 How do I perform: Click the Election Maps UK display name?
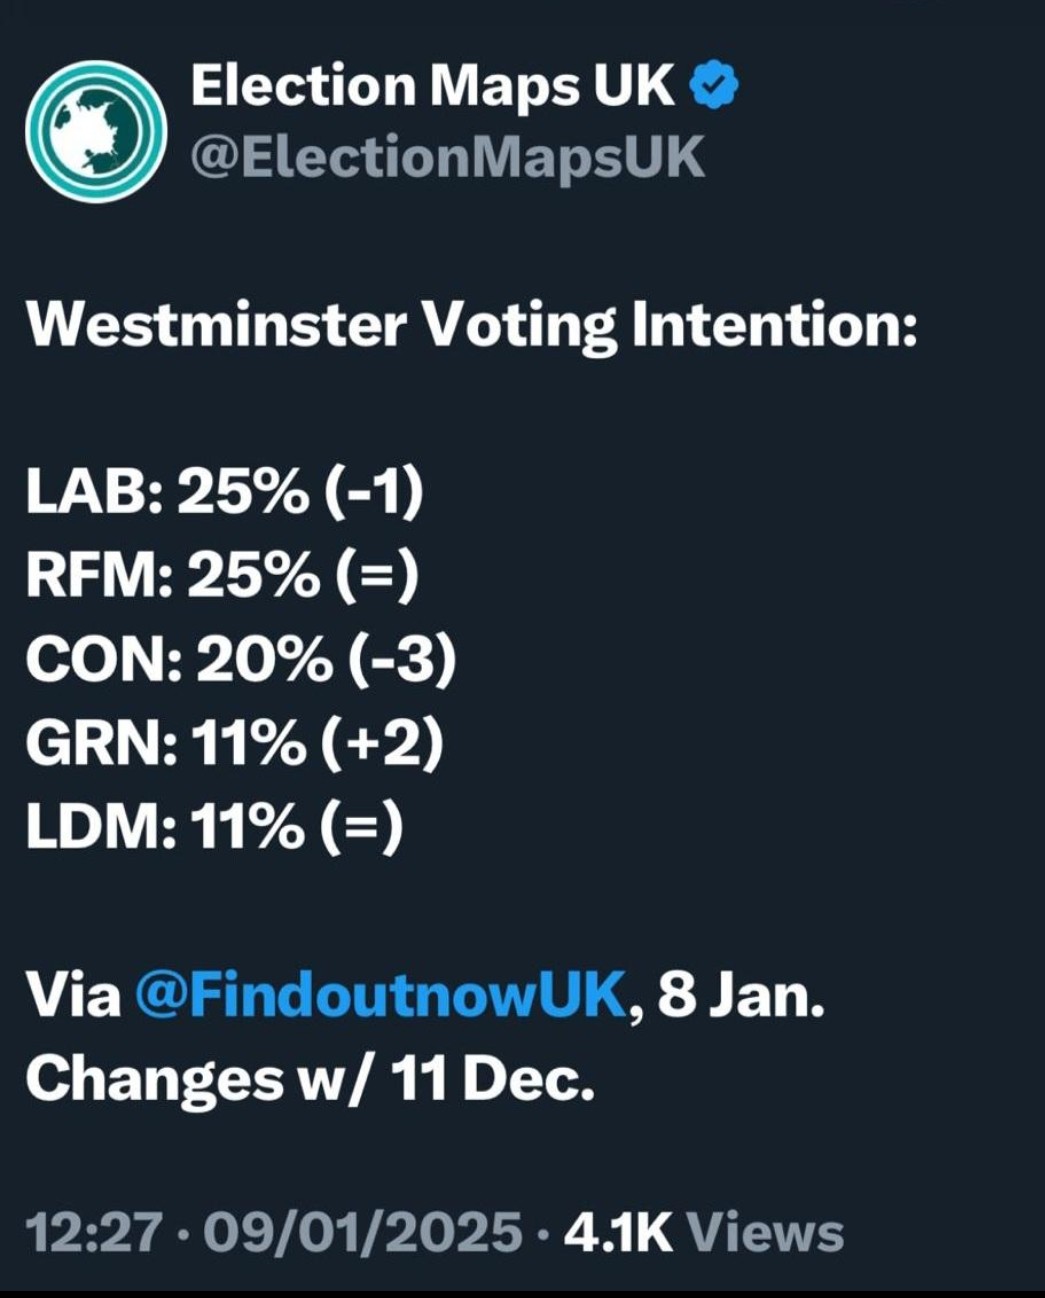pos(432,86)
